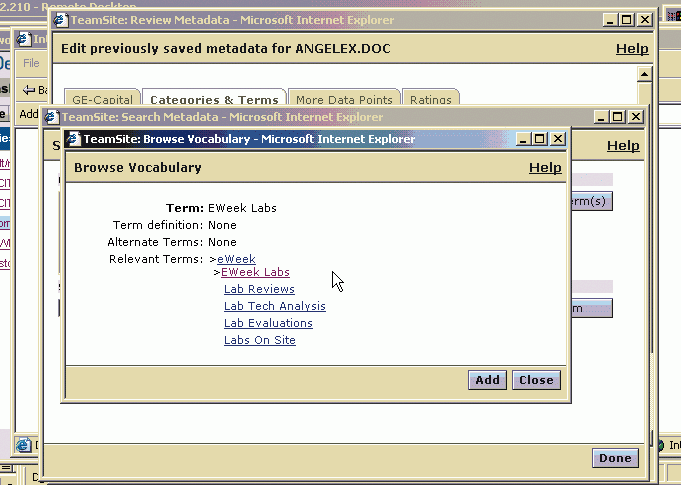Maximize the Search Metadata window
The height and width of the screenshot is (485, 681).
click(618, 117)
